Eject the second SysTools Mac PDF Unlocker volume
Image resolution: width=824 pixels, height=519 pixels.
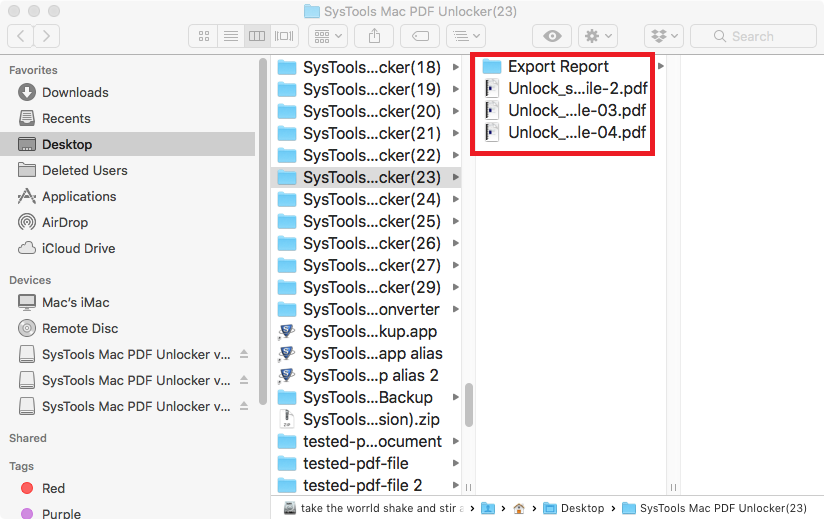[244, 380]
